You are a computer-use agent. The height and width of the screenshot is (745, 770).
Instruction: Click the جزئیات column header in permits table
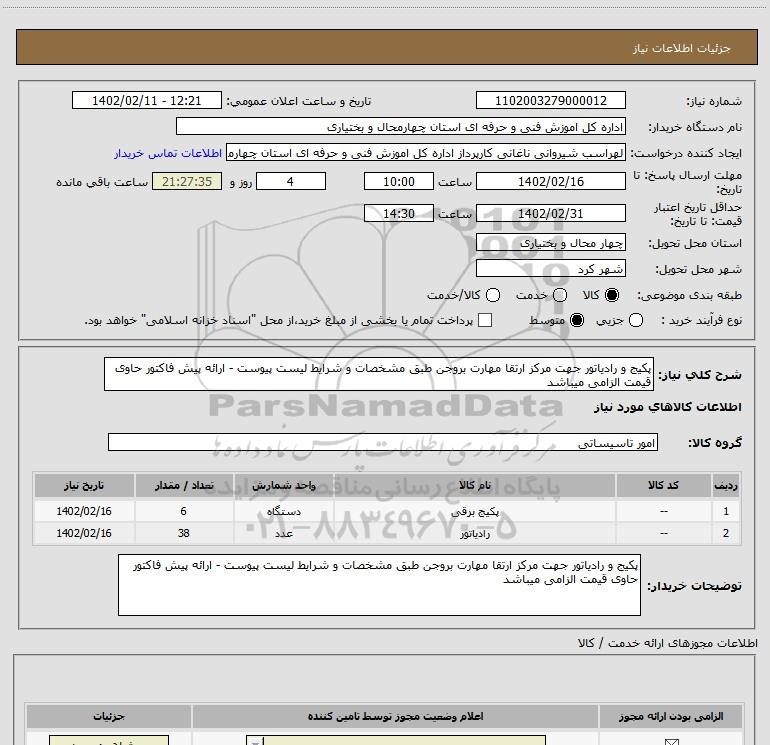109,717
